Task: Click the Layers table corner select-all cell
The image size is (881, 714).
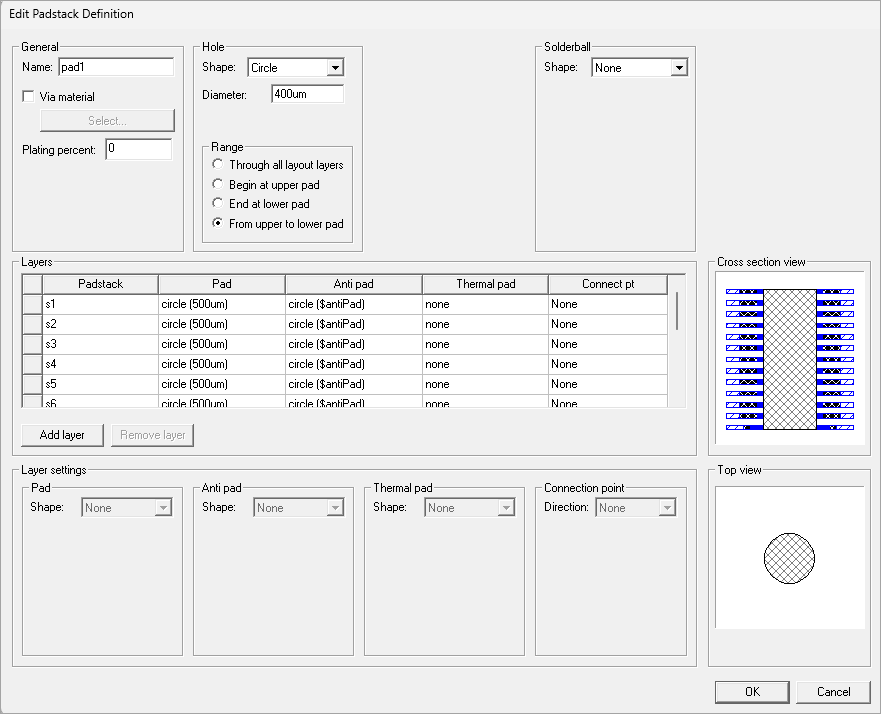Action: [33, 284]
